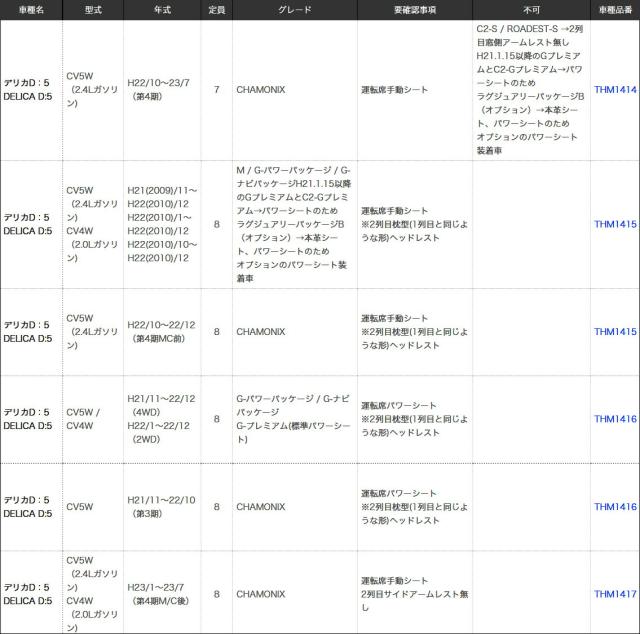Select the 2列目サイドアームレスト無し note cell

(413, 593)
